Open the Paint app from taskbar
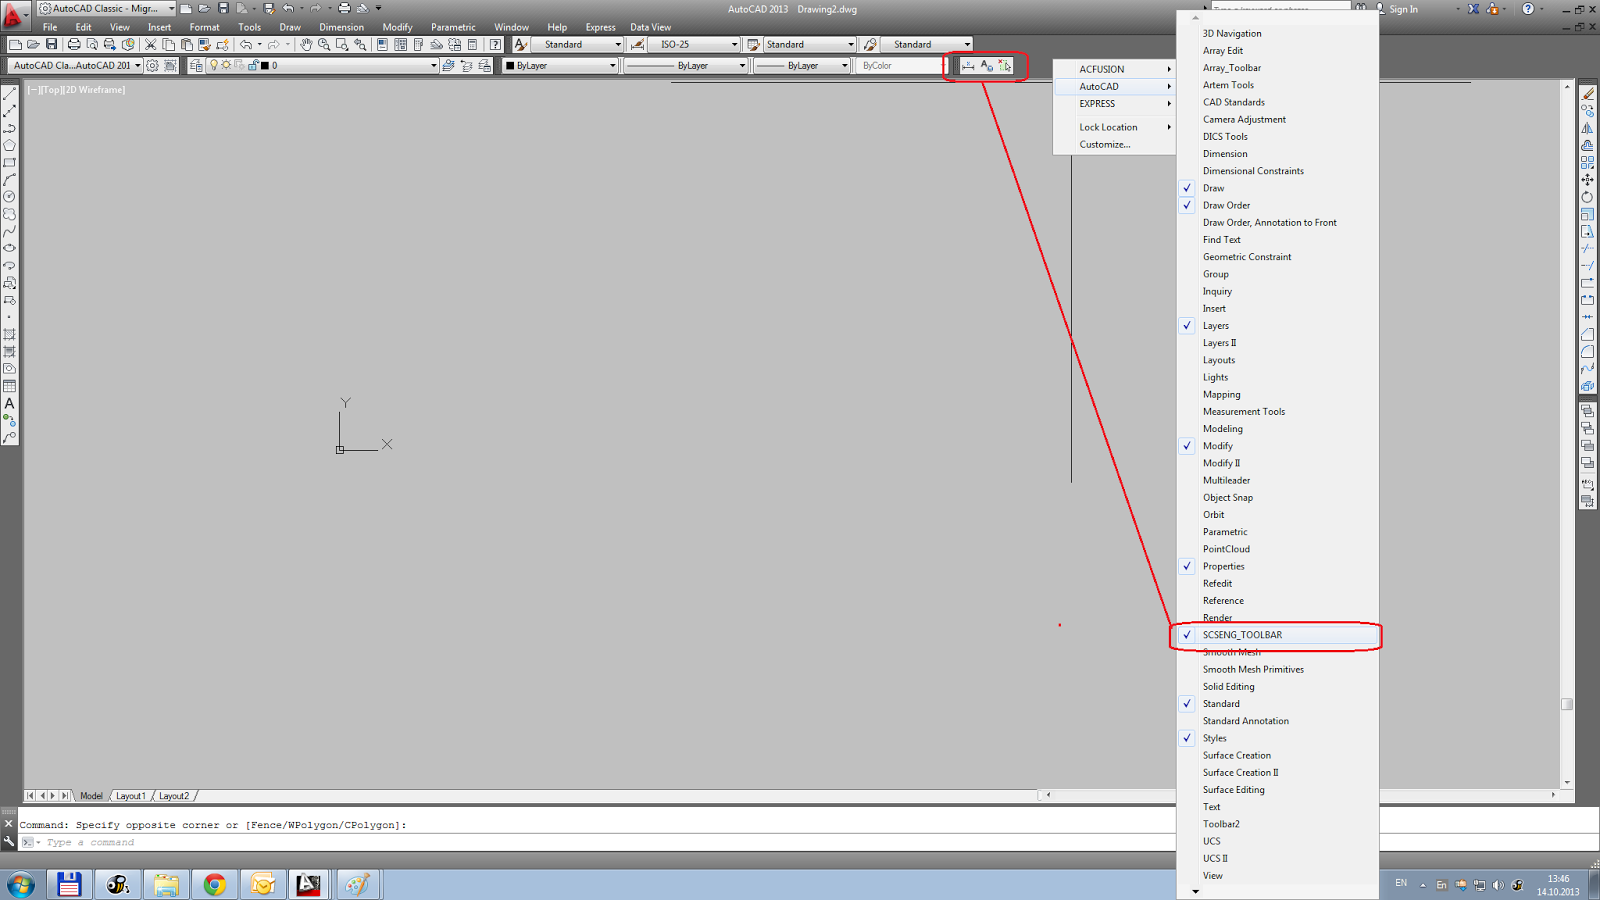The image size is (1600, 900). [358, 885]
